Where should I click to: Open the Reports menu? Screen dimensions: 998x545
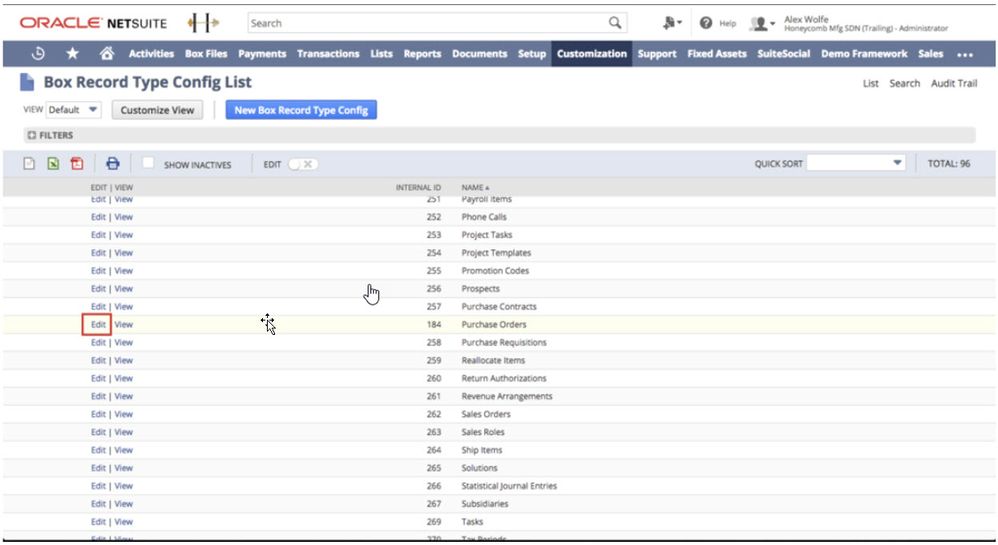(x=423, y=54)
